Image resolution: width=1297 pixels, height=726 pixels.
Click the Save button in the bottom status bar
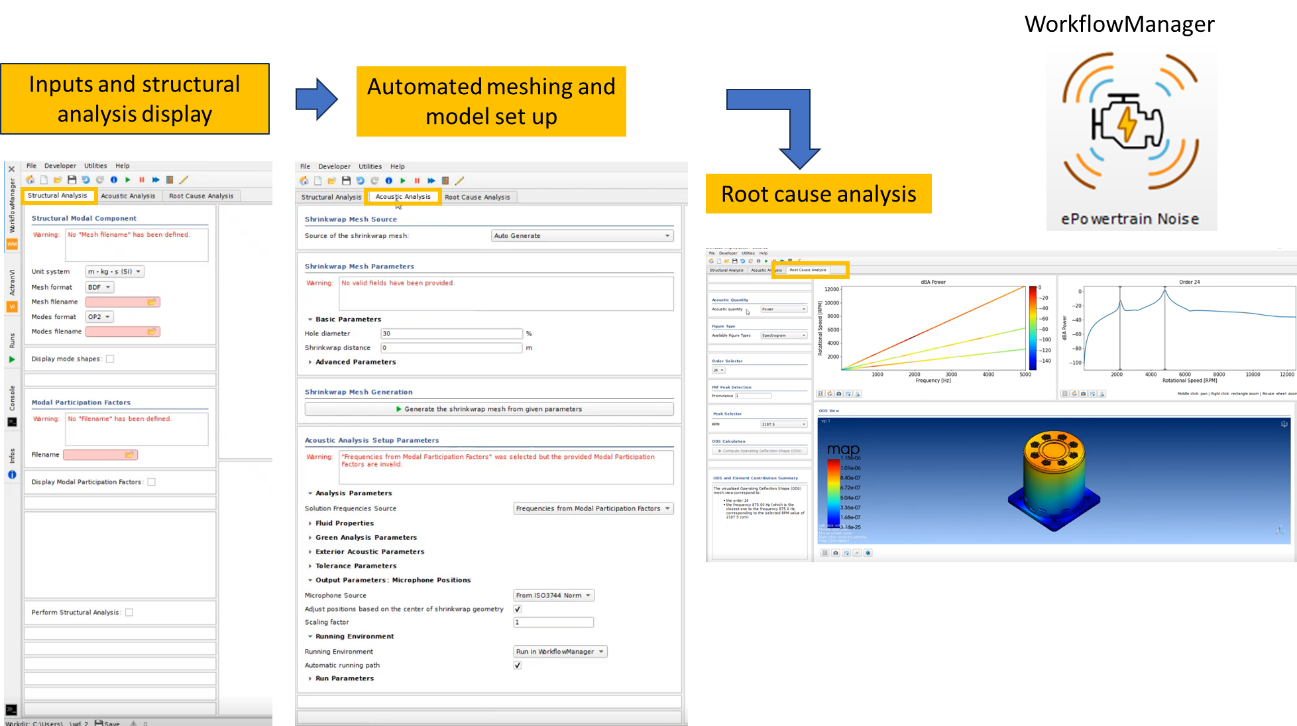coord(107,722)
